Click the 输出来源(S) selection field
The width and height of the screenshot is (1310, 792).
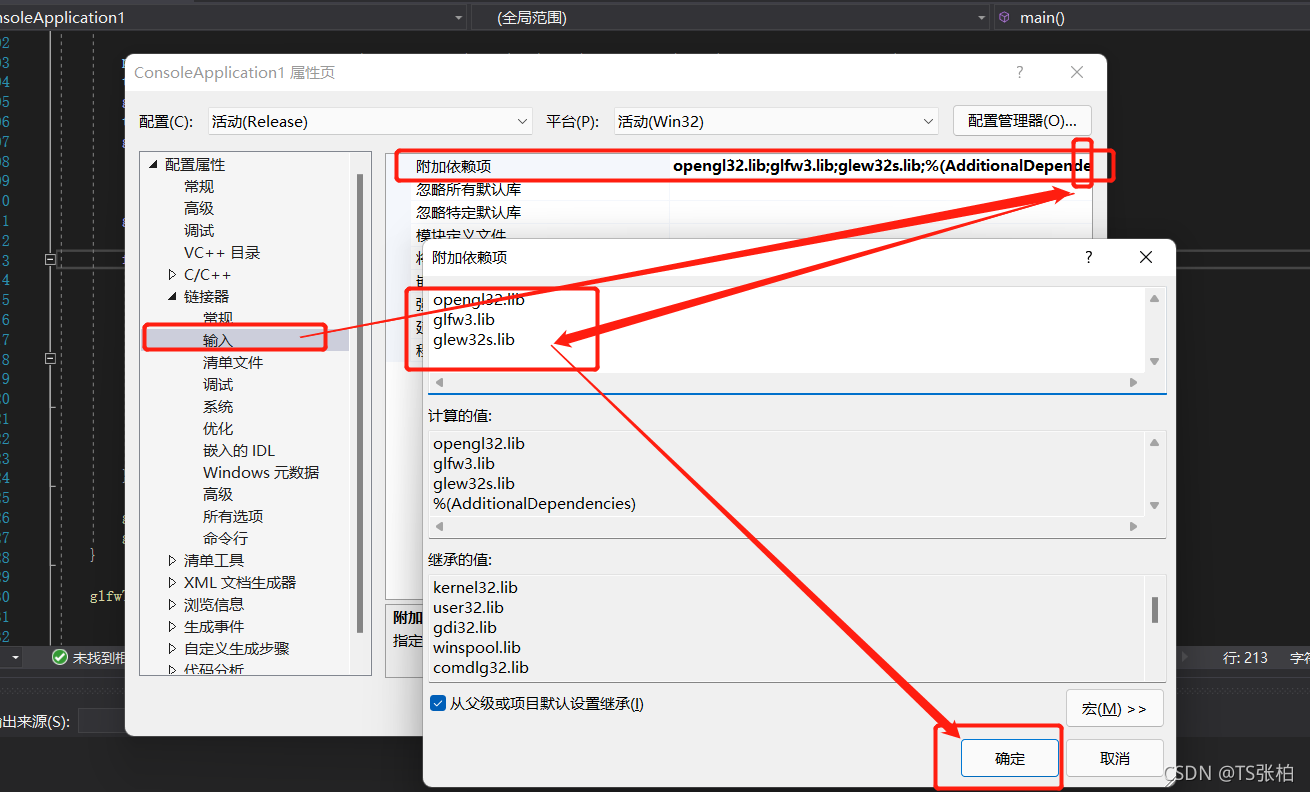tap(101, 721)
